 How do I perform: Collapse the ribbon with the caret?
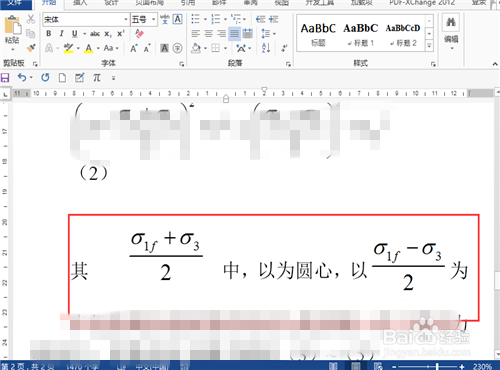[495, 64]
